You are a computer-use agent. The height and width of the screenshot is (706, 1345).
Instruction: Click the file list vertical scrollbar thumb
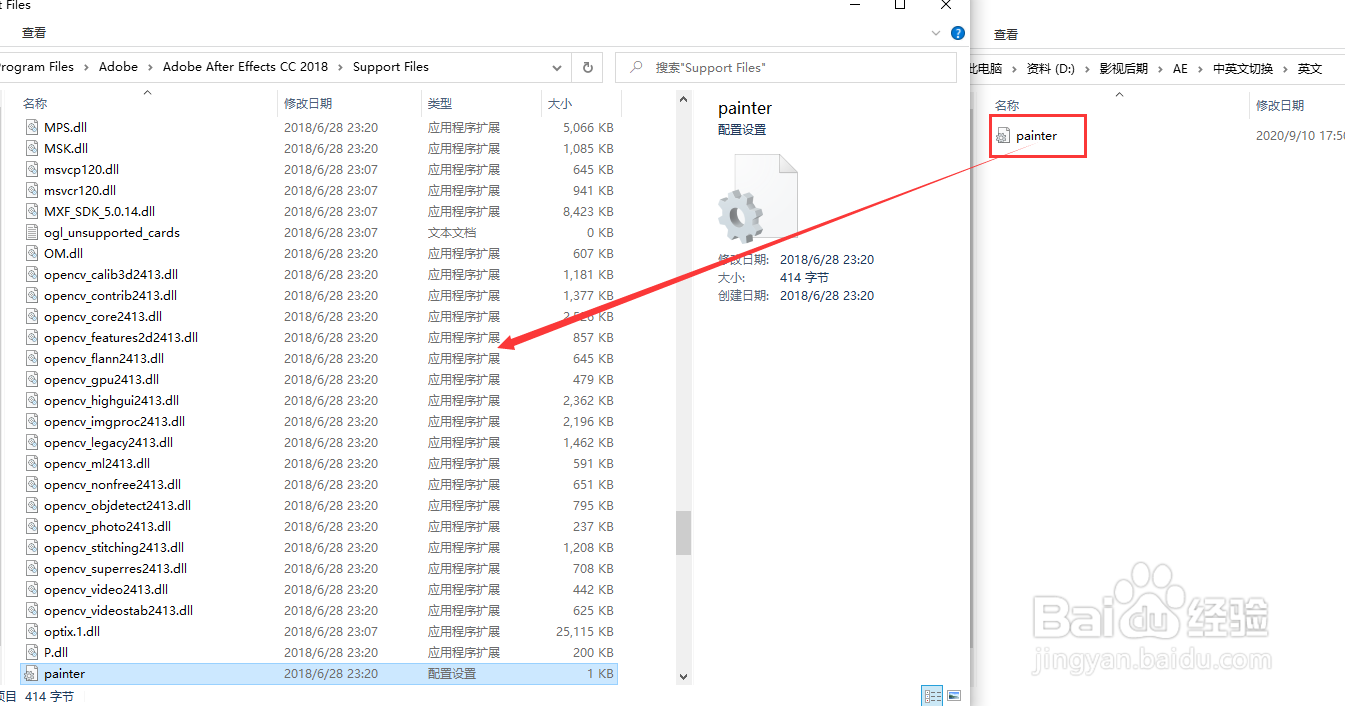click(683, 533)
